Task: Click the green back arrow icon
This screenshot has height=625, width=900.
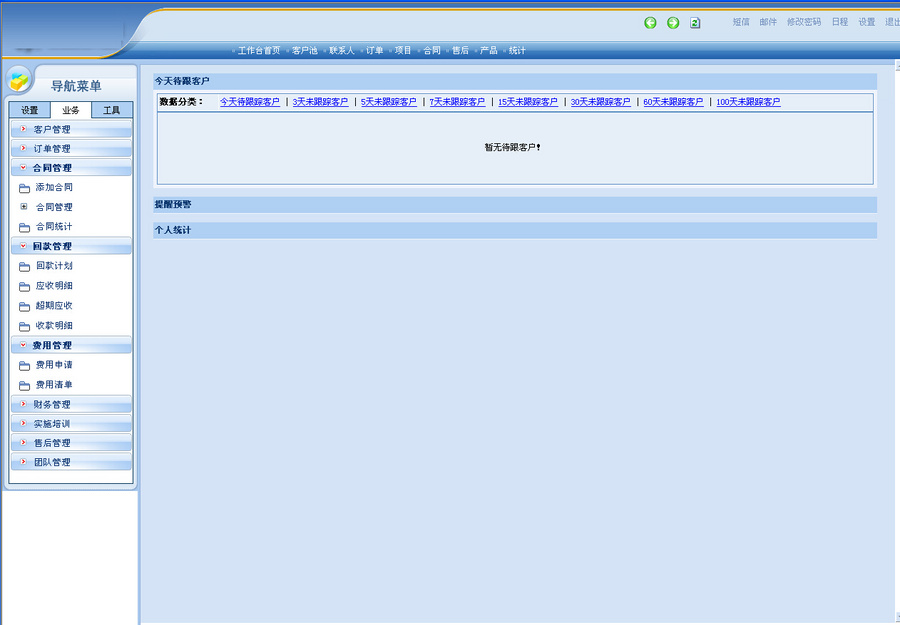Action: click(650, 22)
